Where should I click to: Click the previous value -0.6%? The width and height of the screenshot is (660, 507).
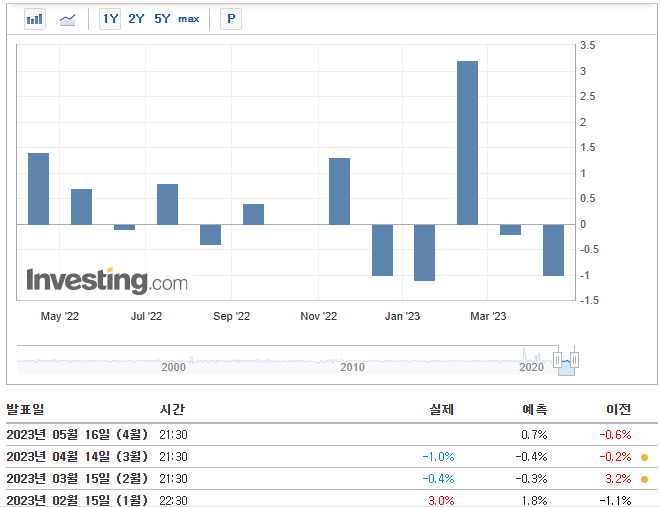pos(615,435)
